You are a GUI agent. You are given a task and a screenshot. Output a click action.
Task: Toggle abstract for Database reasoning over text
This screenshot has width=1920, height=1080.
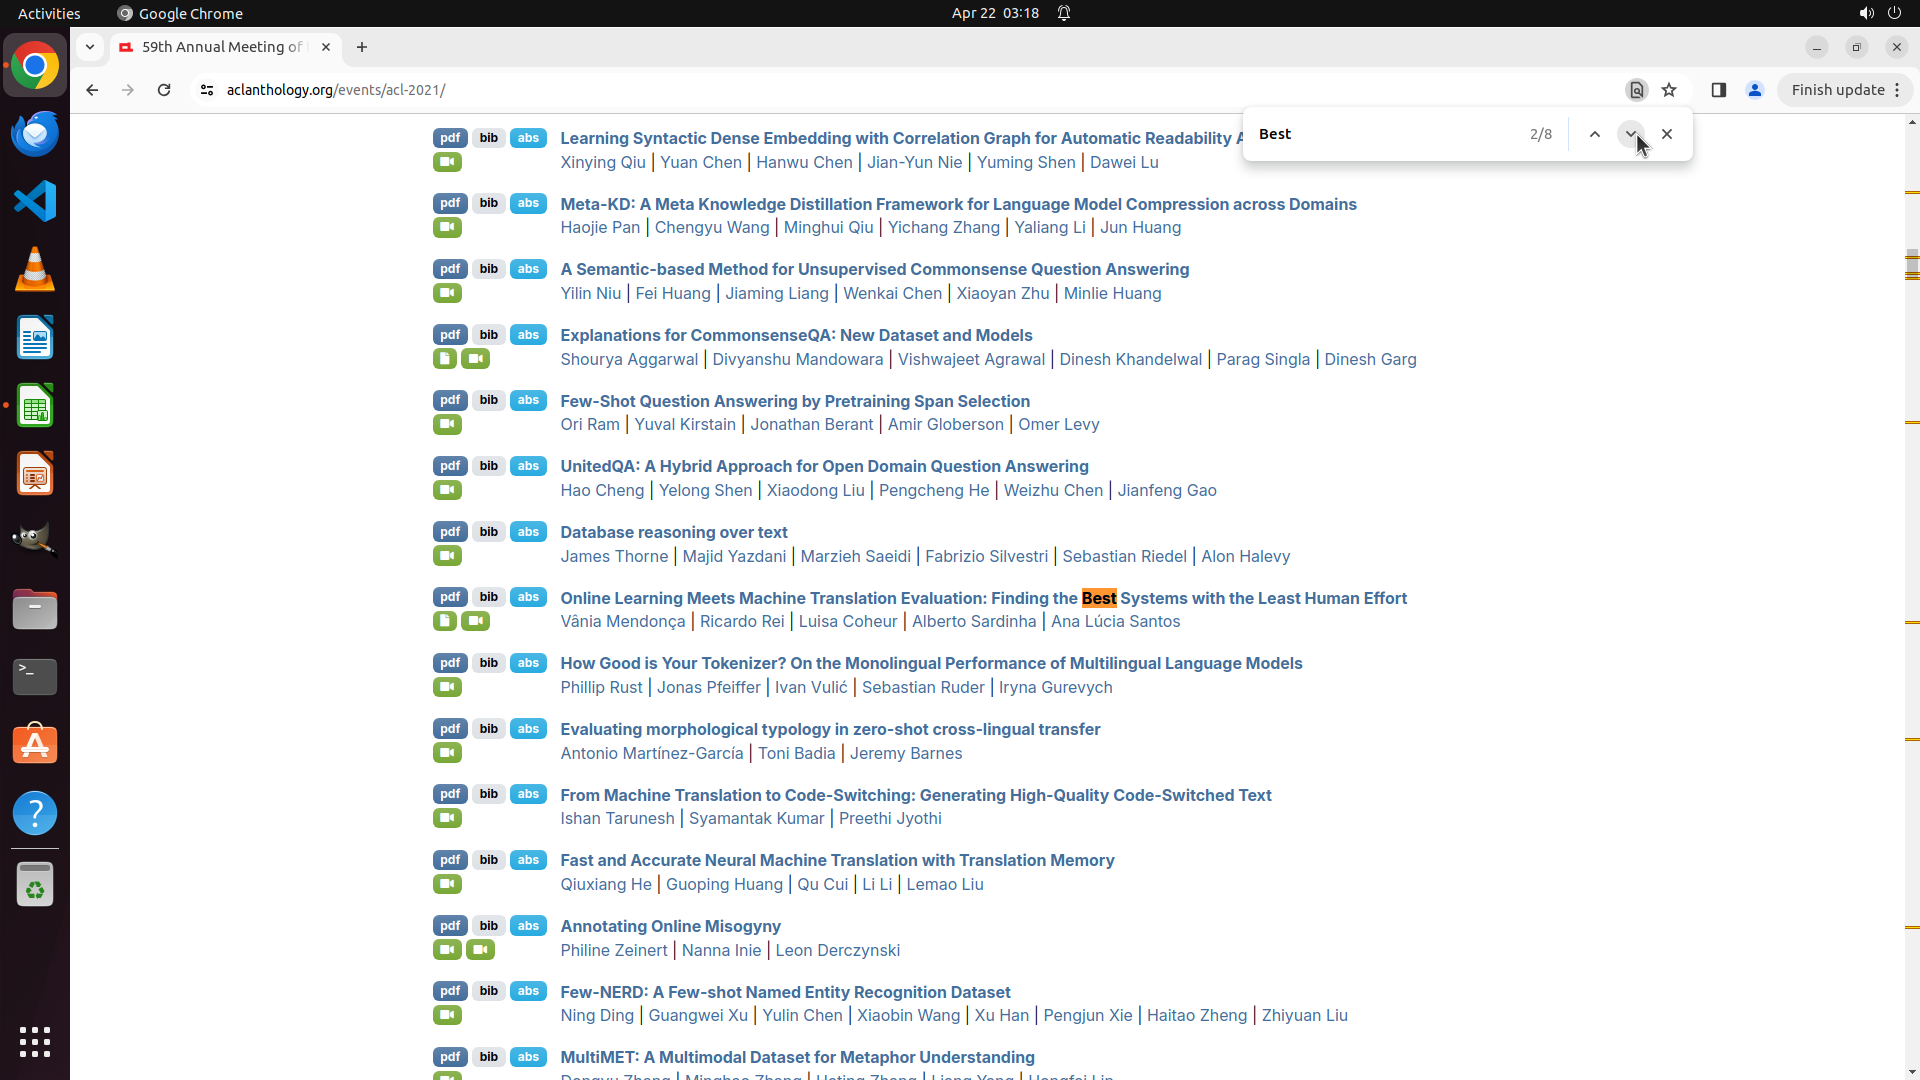528,532
